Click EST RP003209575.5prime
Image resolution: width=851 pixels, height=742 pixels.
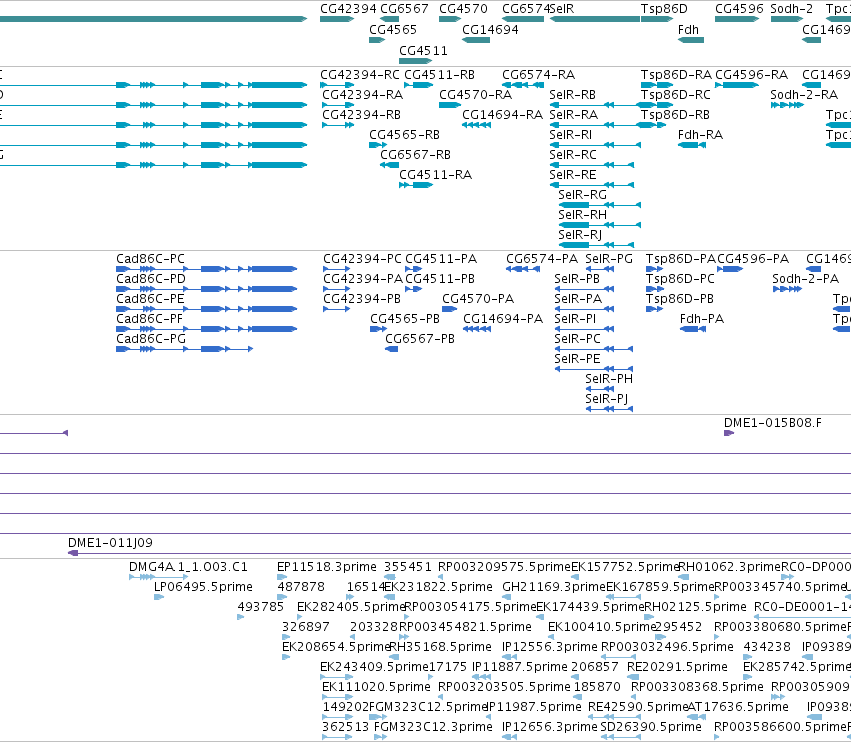(x=504, y=567)
